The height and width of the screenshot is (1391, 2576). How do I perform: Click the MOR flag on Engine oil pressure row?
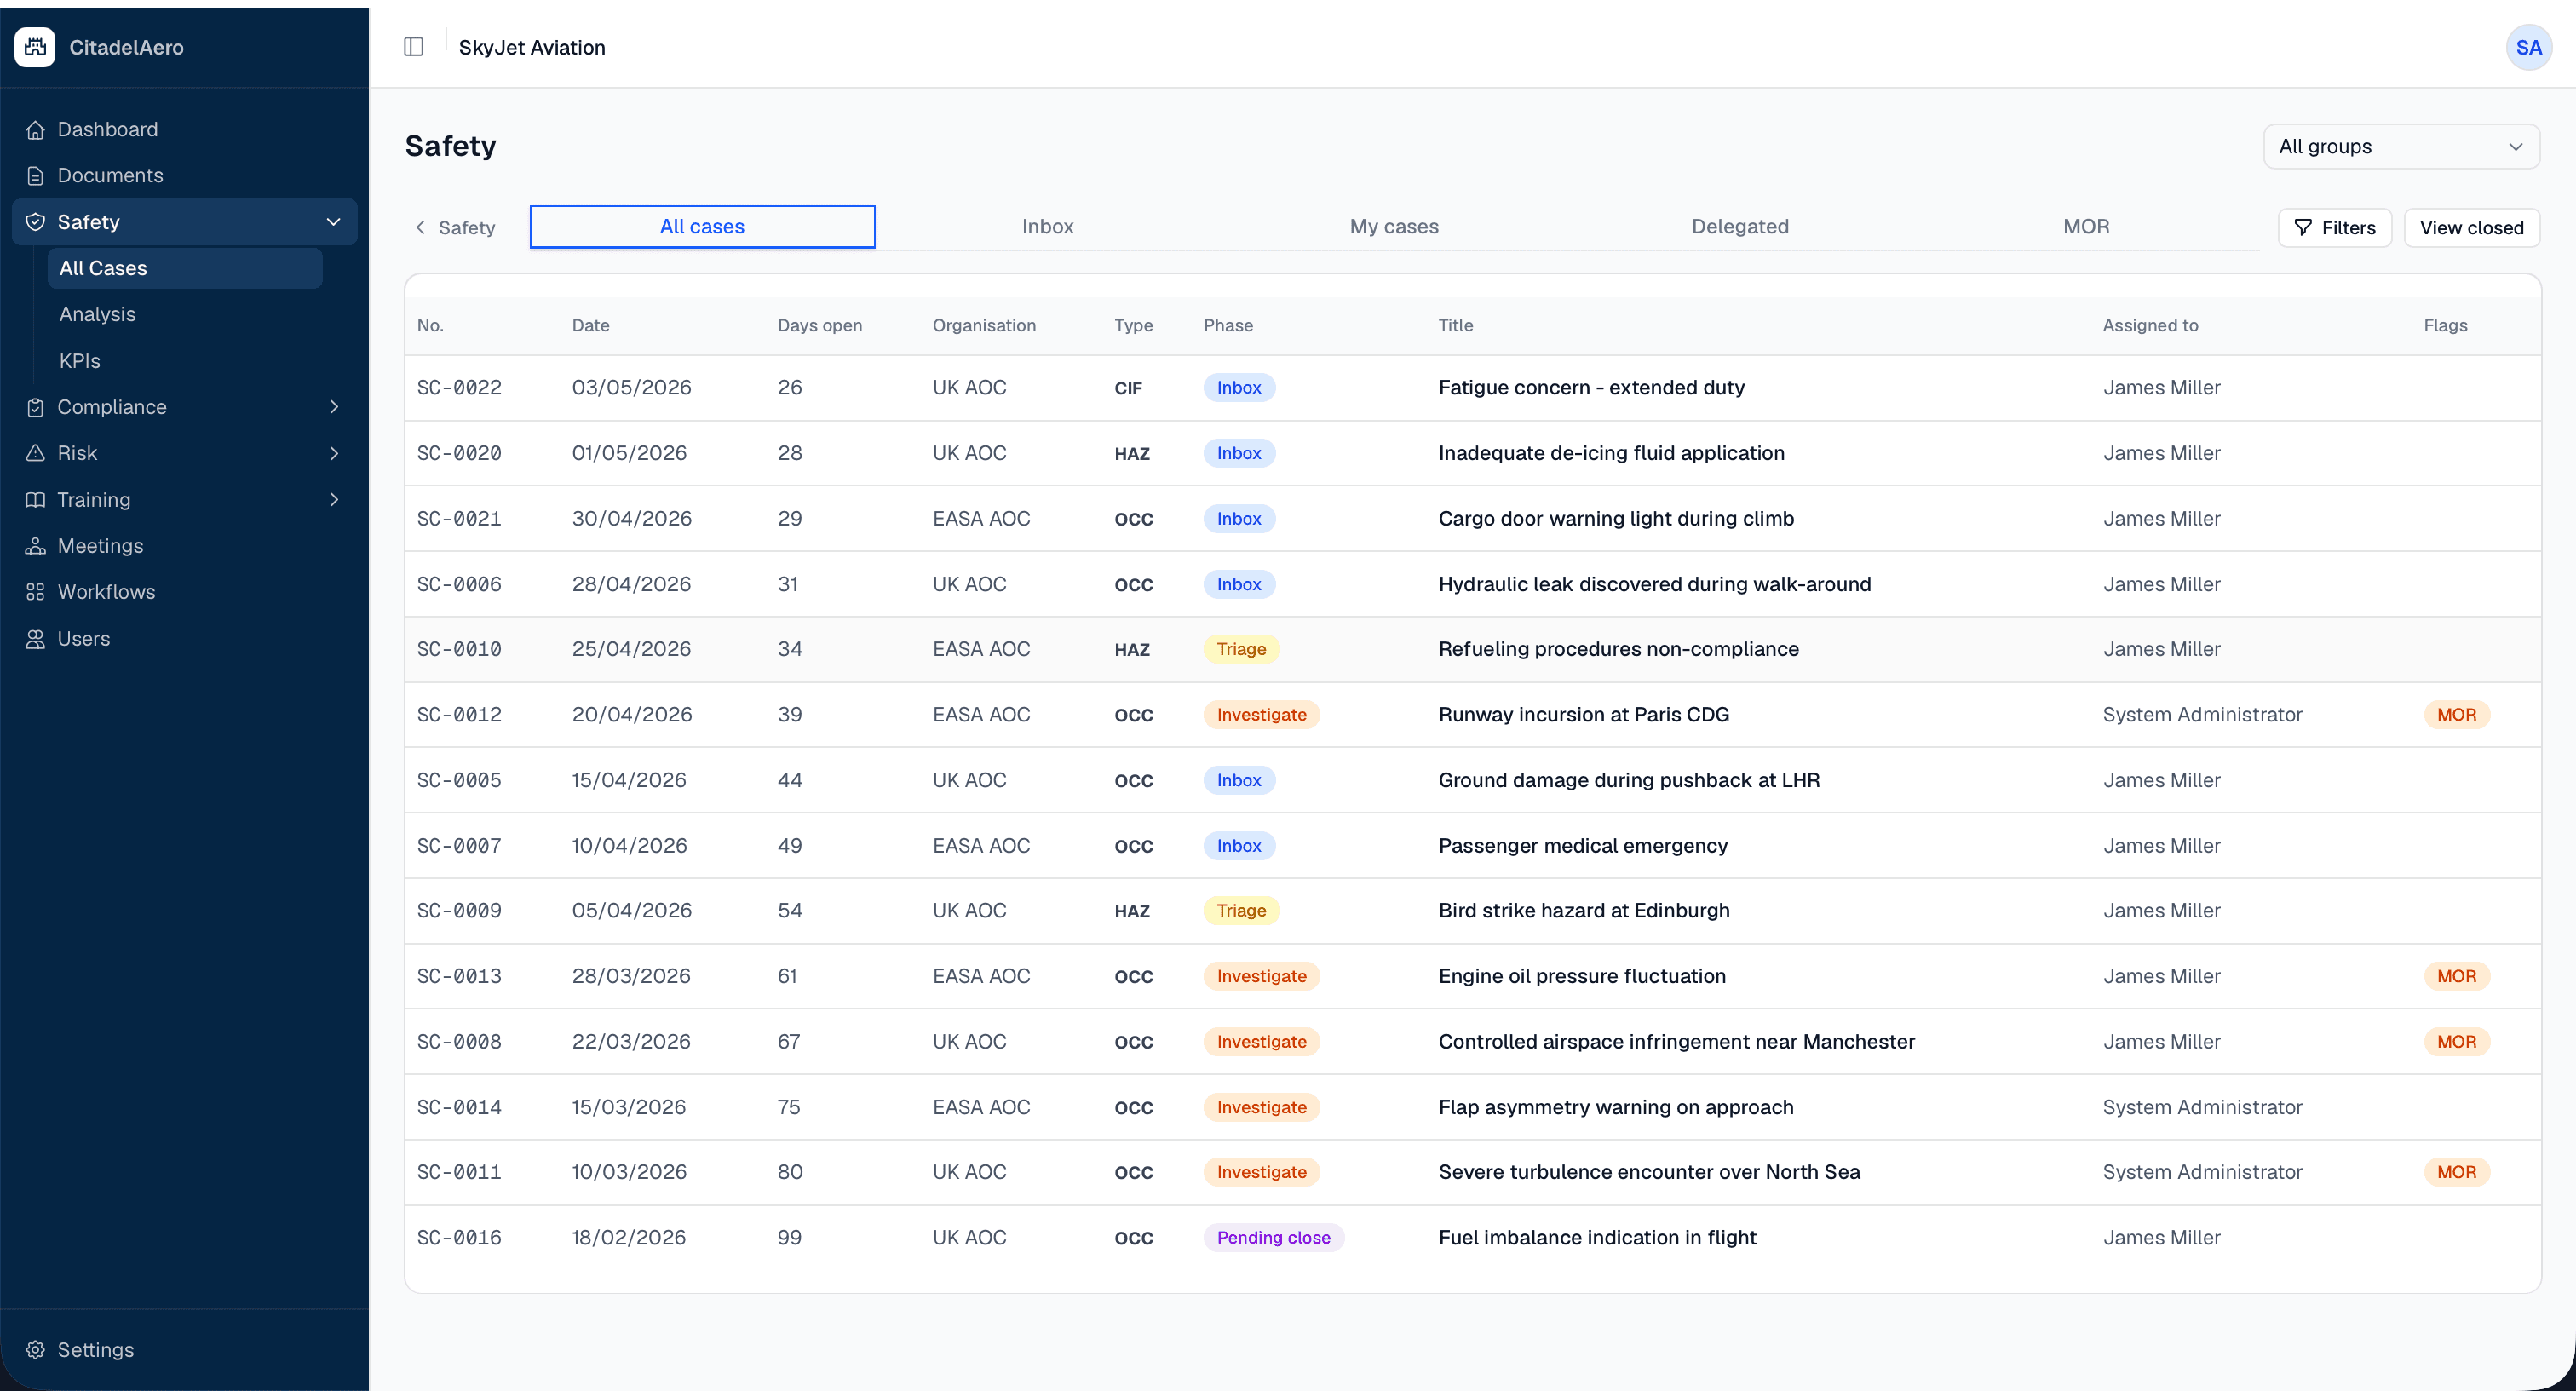[2456, 976]
